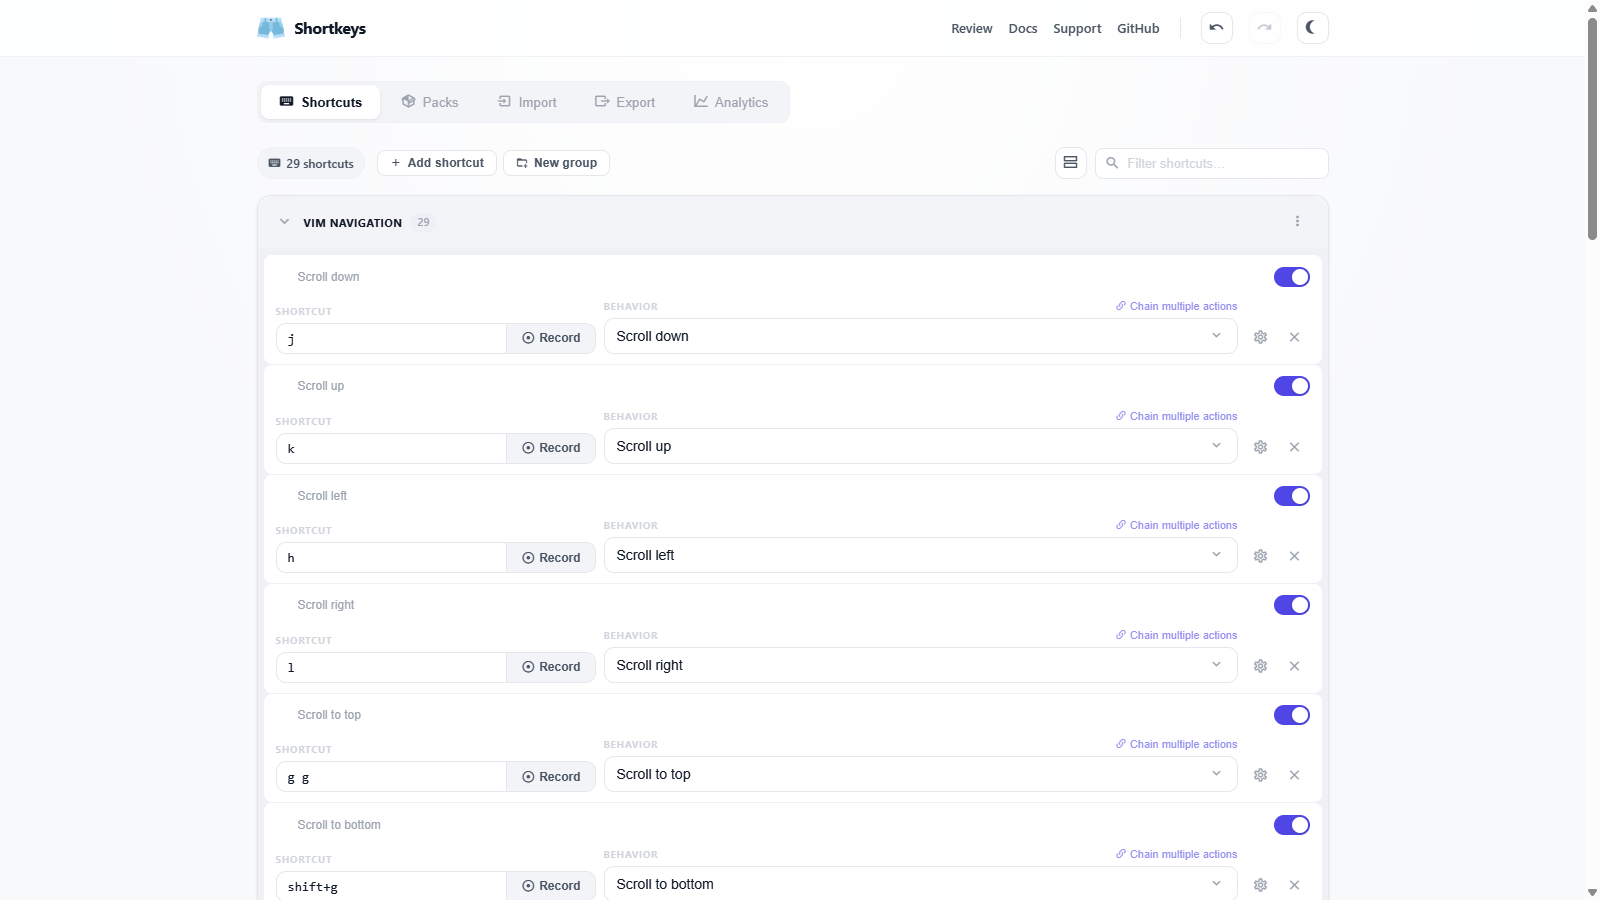Click the compact view layout icon
The height and width of the screenshot is (900, 1600).
pos(1070,163)
